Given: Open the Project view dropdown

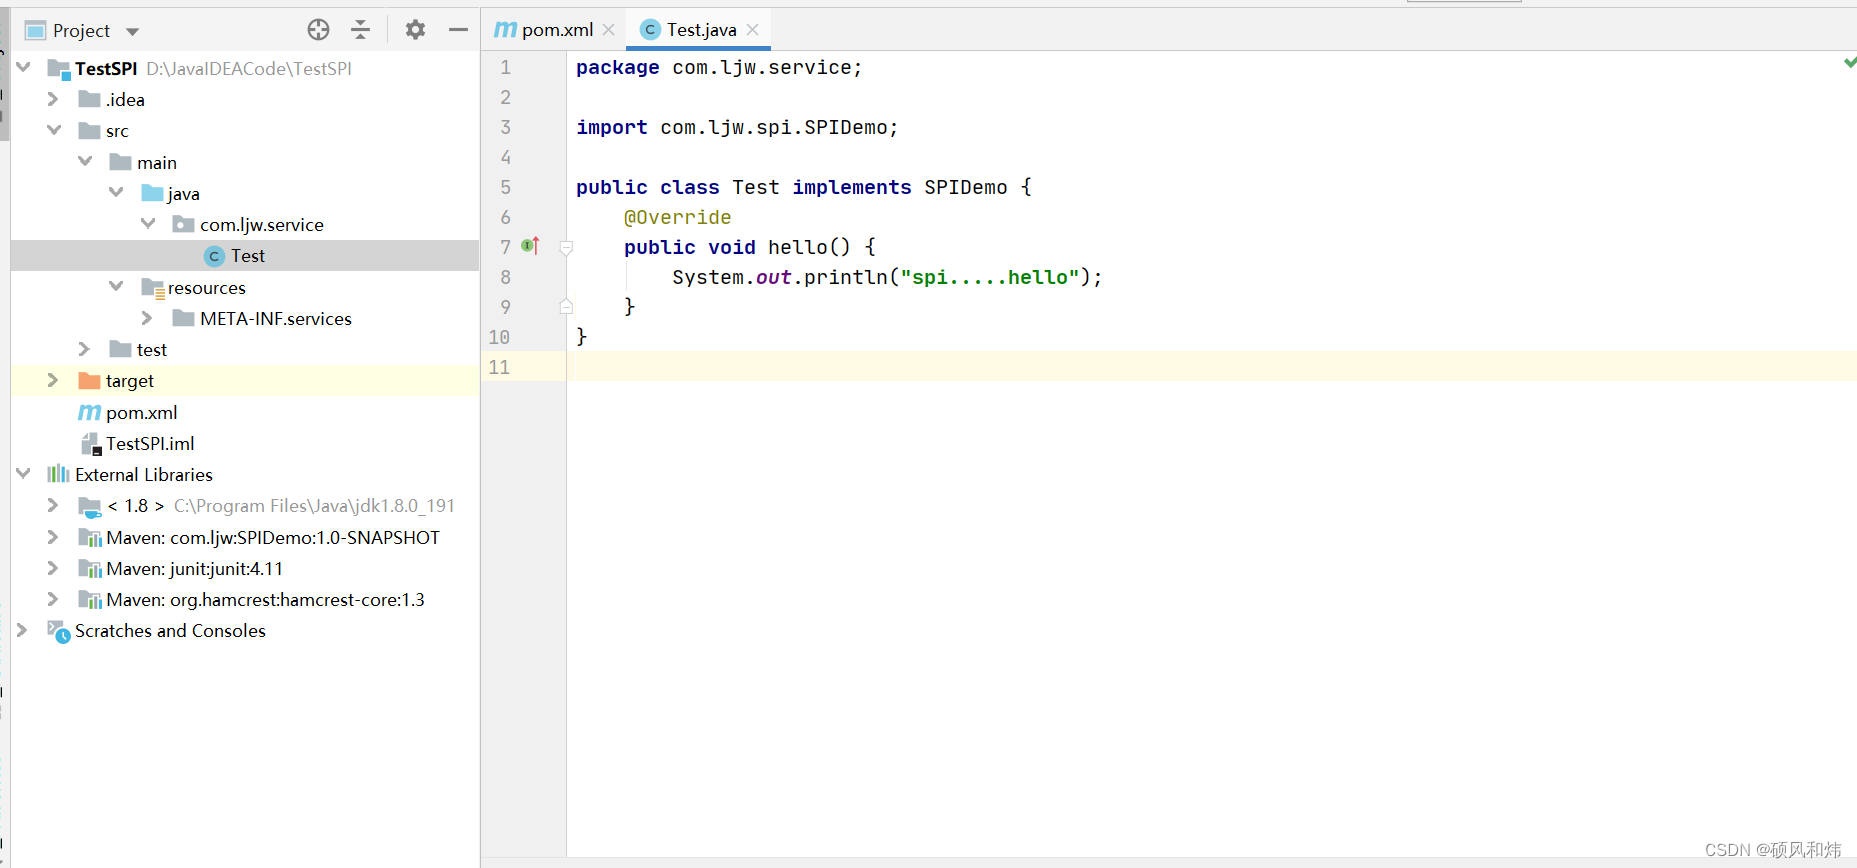Looking at the screenshot, I should pos(132,31).
